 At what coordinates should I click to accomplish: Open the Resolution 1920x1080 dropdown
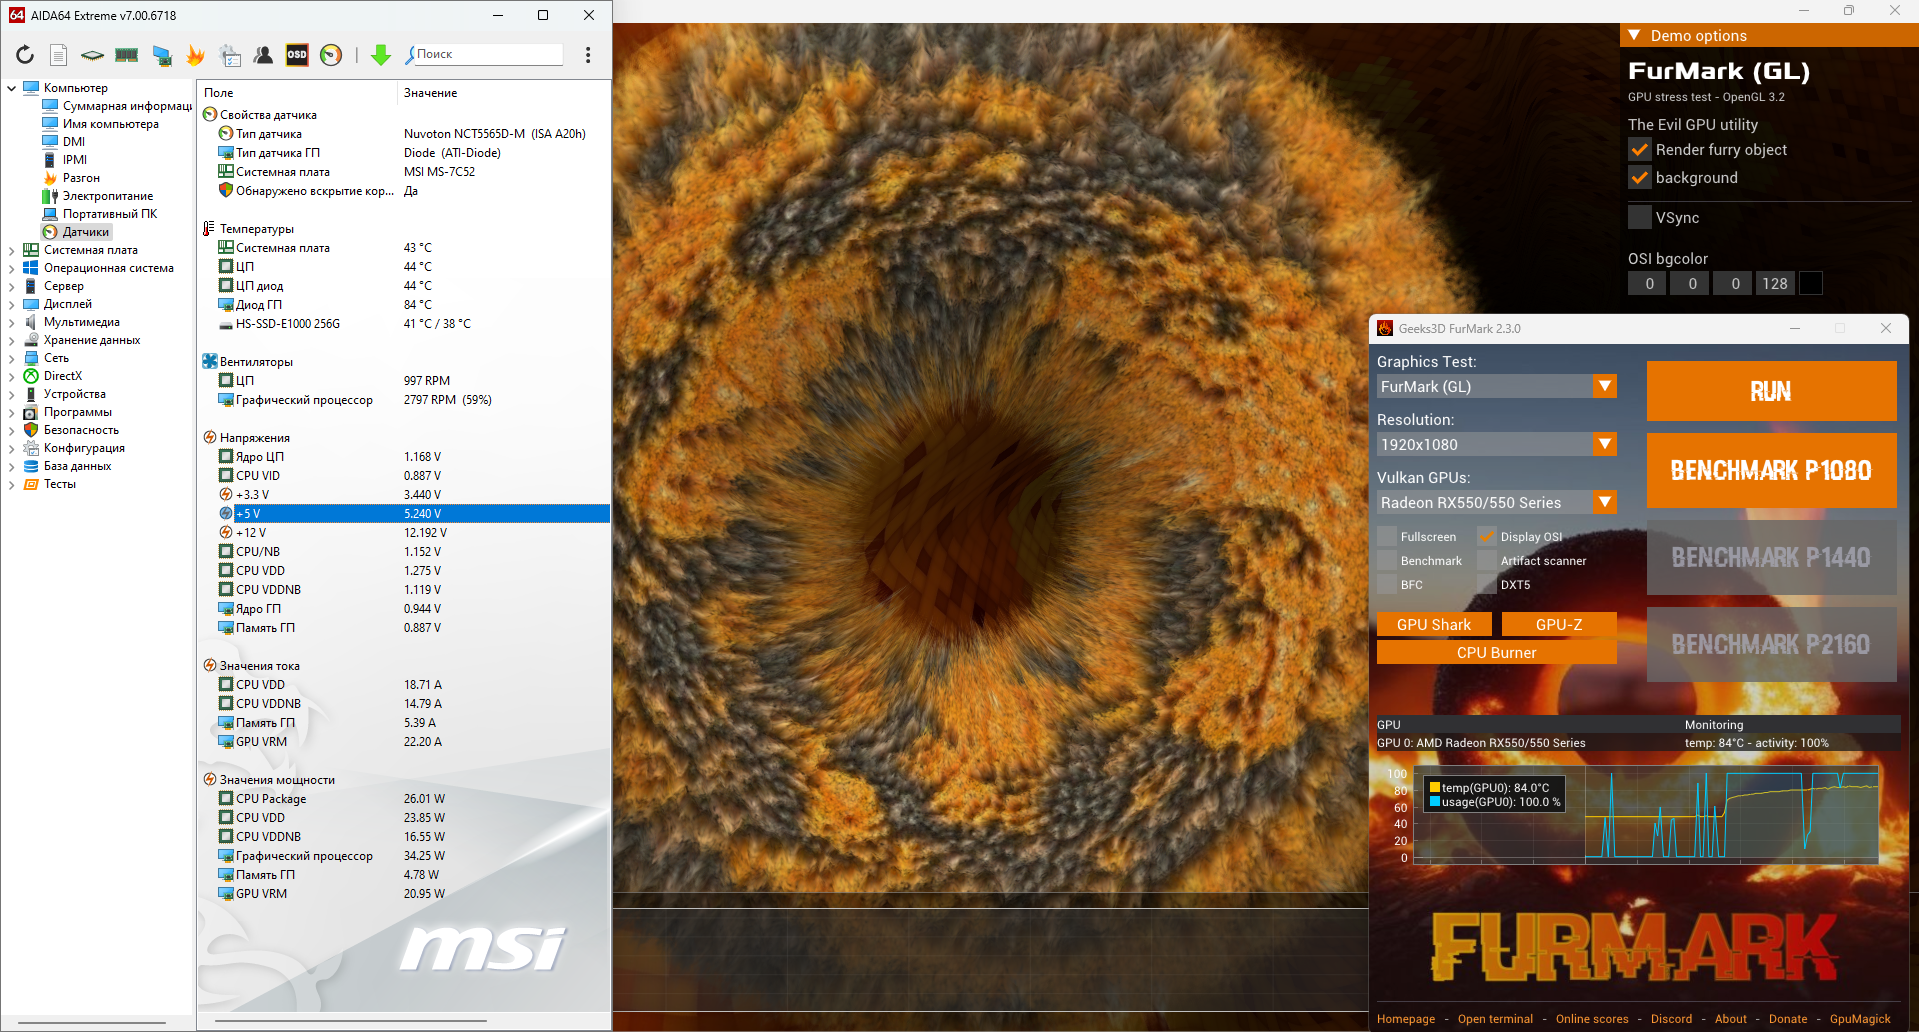tap(1497, 444)
